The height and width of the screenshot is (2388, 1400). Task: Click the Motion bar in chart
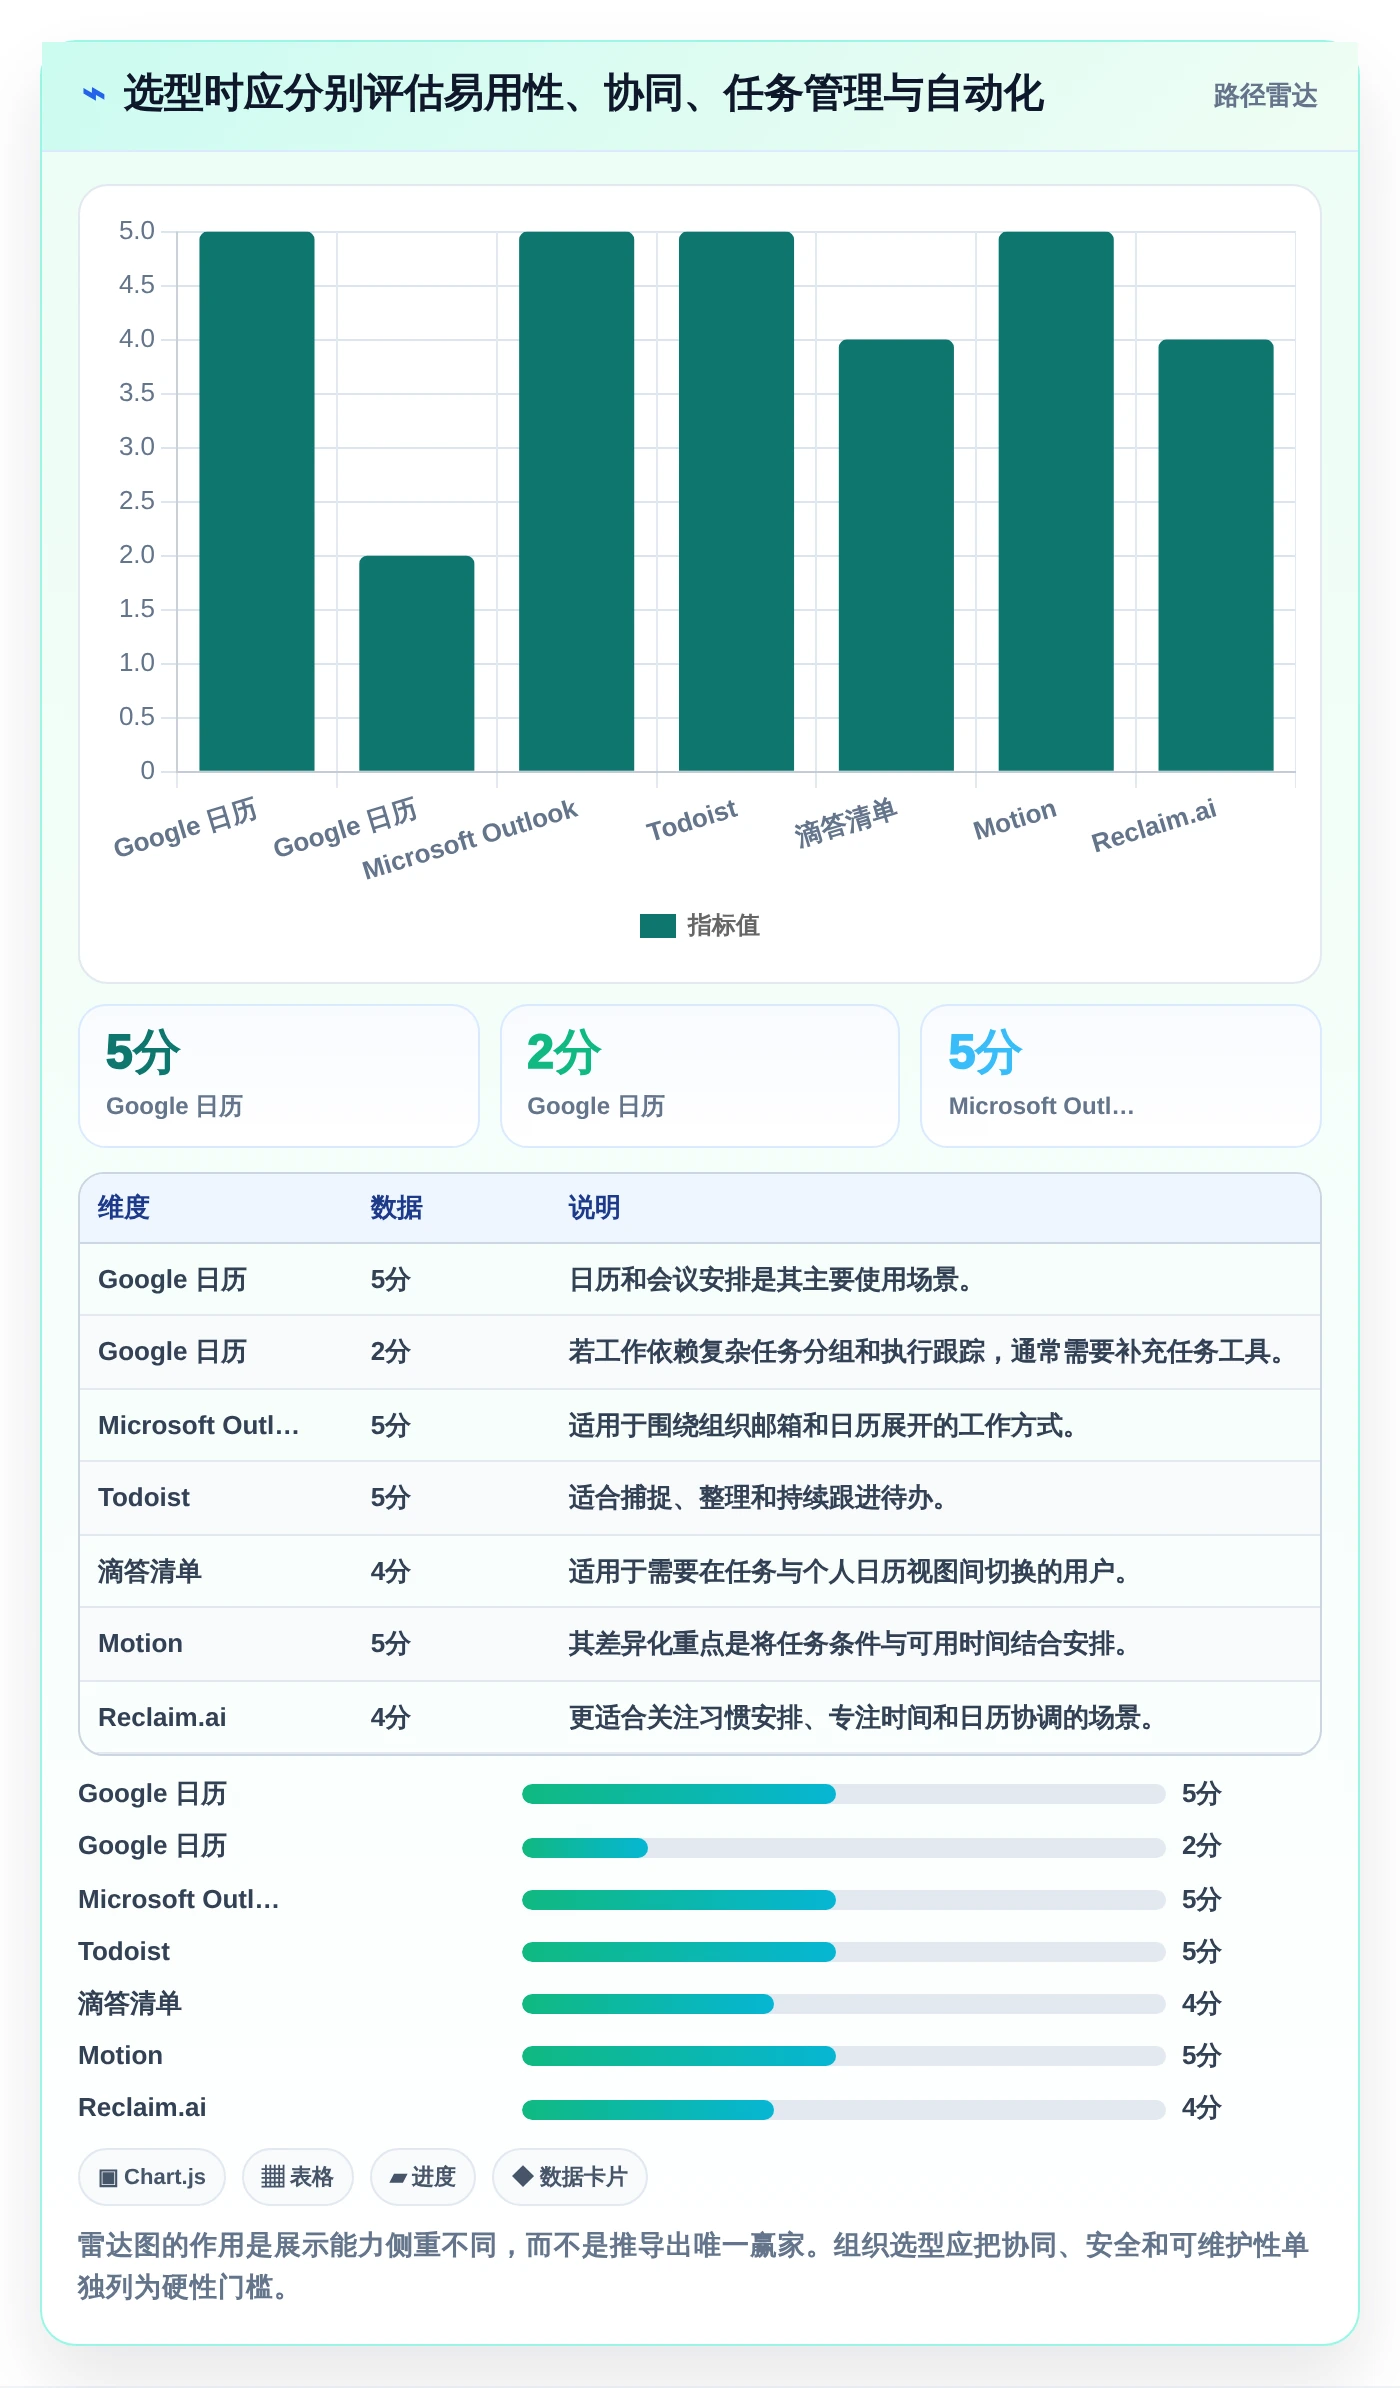(x=1056, y=501)
